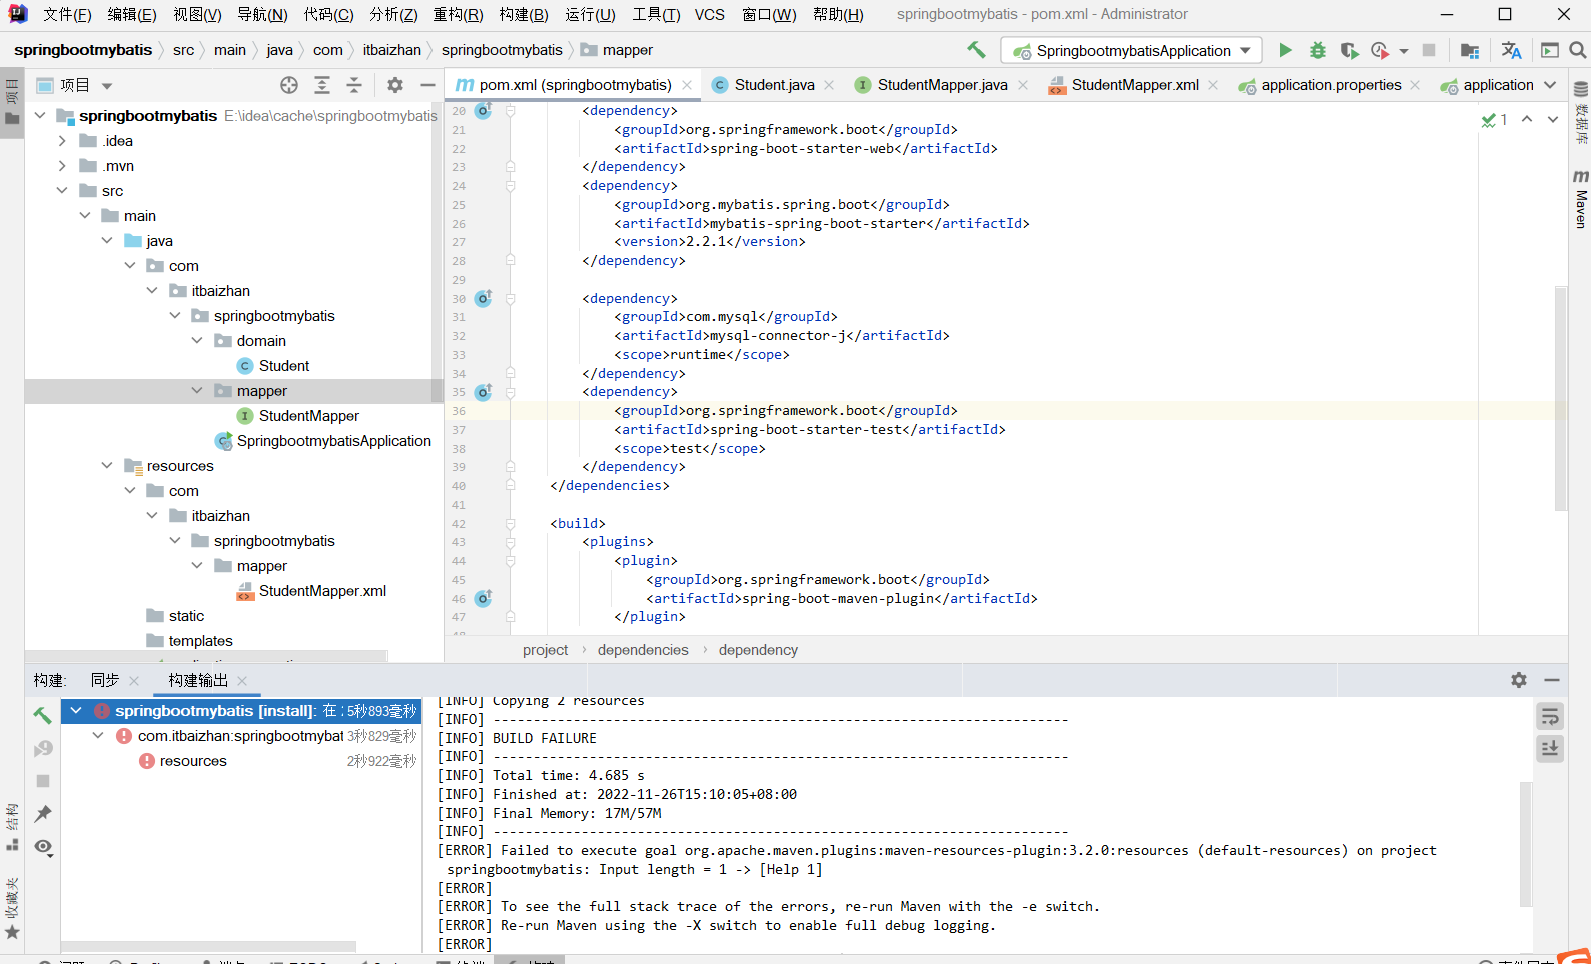
Task: Go to previous highlighted problem arrow
Action: pos(1527,119)
